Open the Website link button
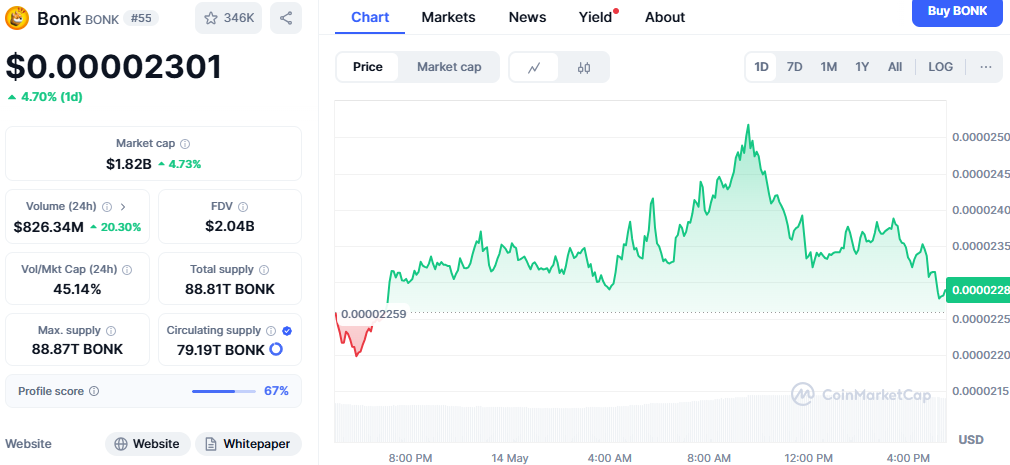1010x465 pixels. coord(148,444)
